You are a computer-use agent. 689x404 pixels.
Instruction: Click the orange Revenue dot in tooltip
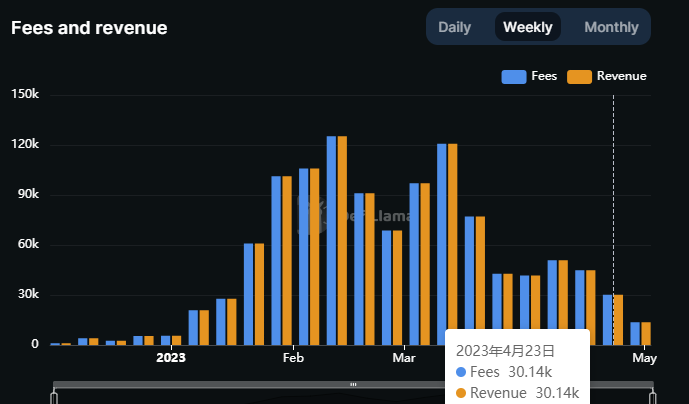460,393
